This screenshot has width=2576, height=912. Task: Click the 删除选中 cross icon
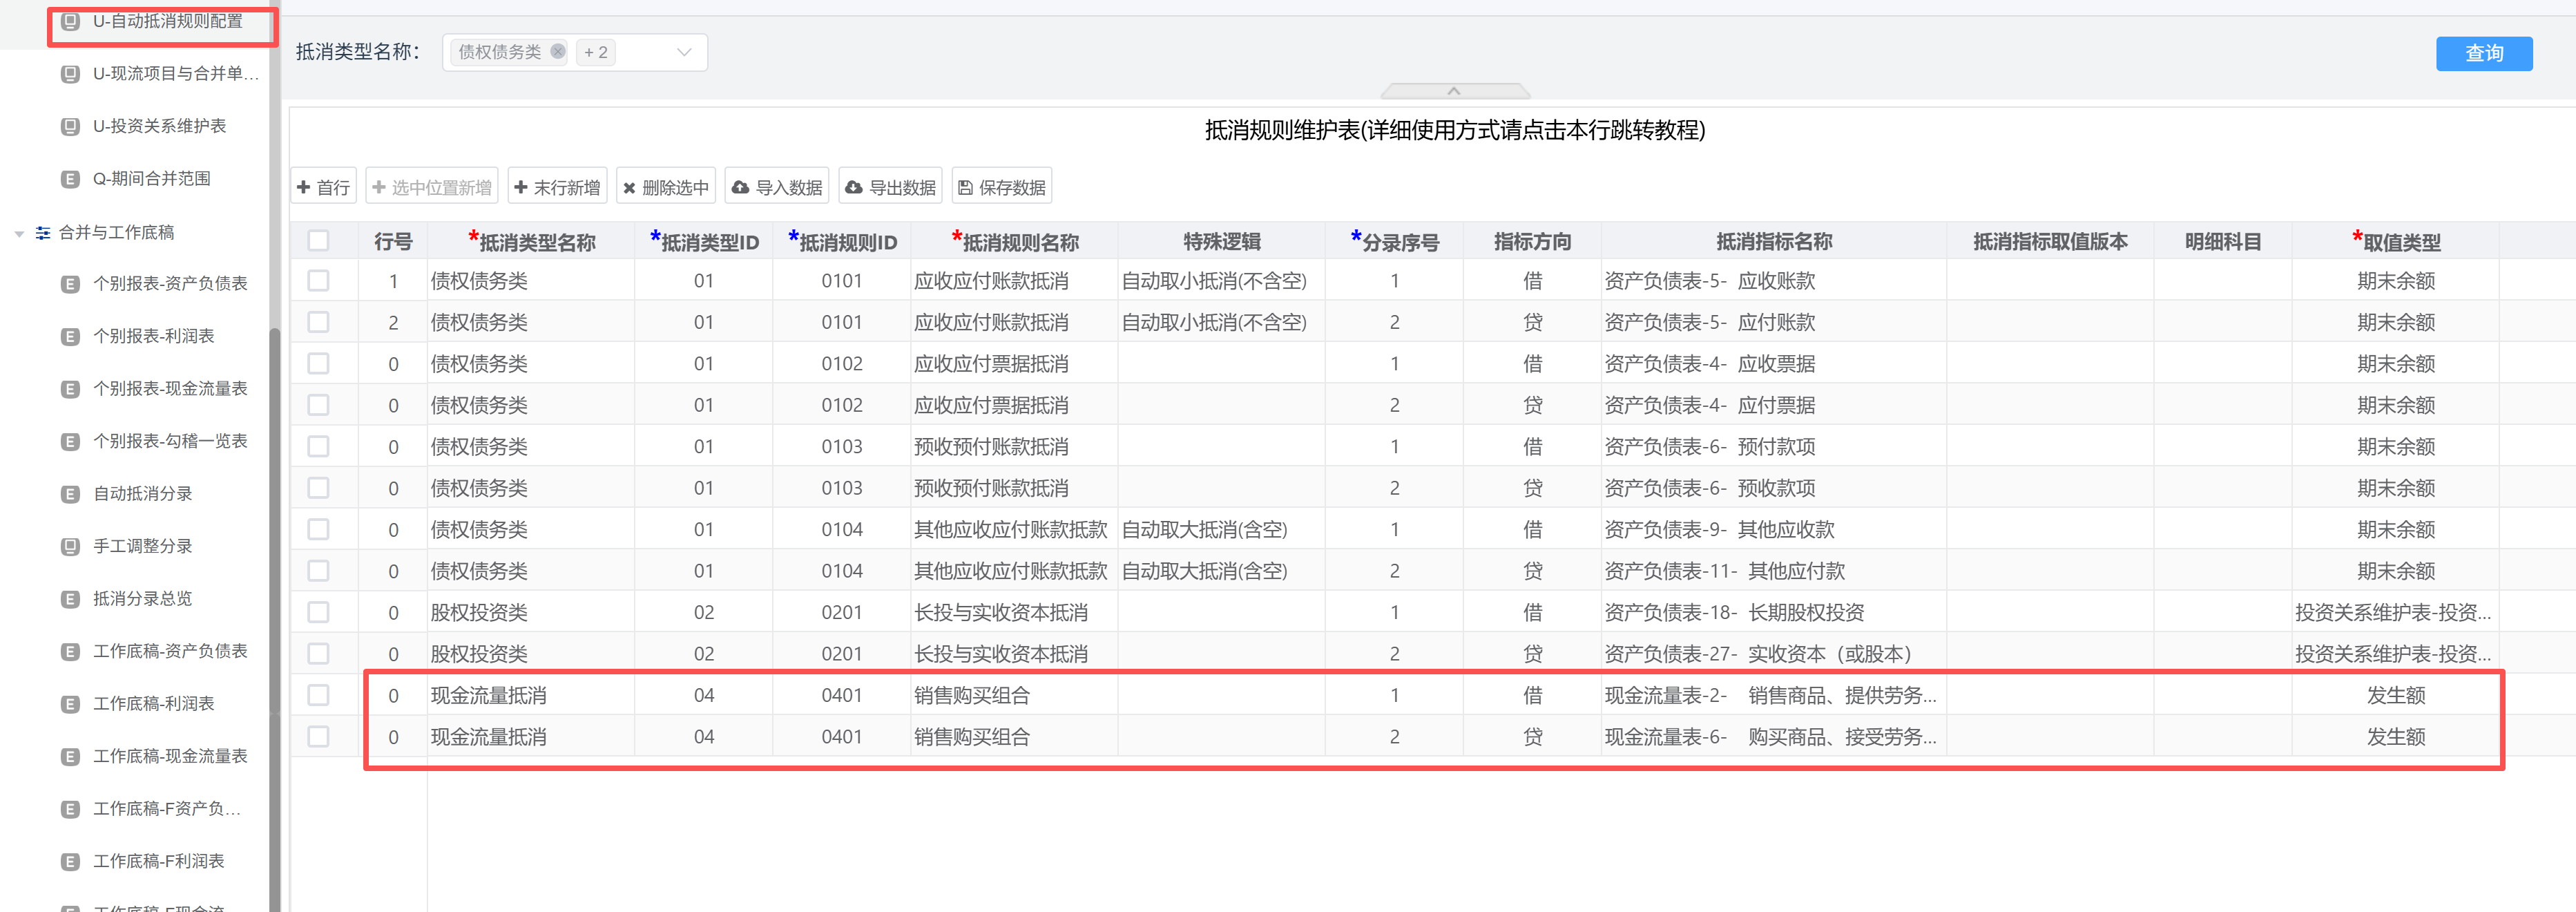point(629,187)
